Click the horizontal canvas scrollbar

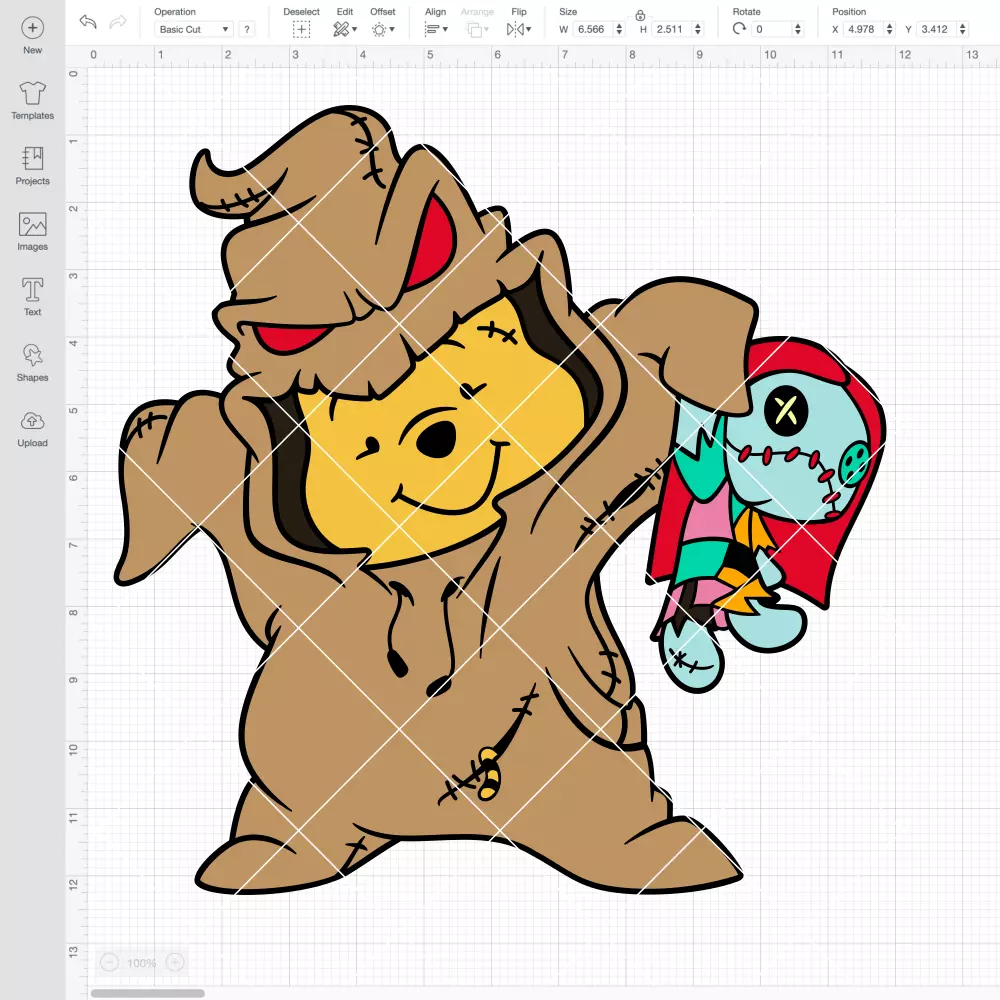[147, 993]
